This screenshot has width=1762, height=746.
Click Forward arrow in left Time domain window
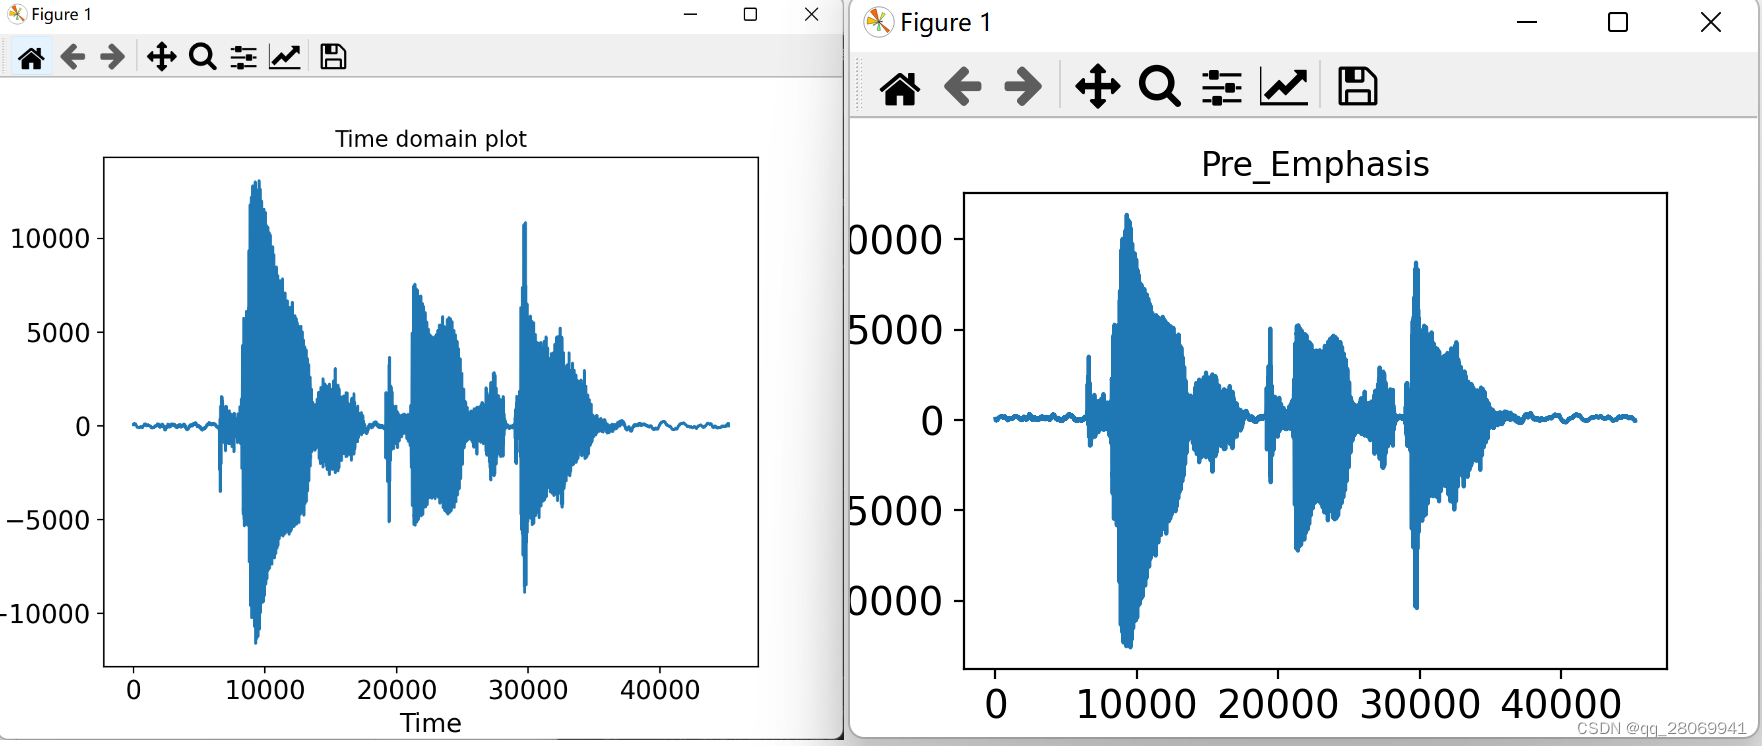[112, 57]
